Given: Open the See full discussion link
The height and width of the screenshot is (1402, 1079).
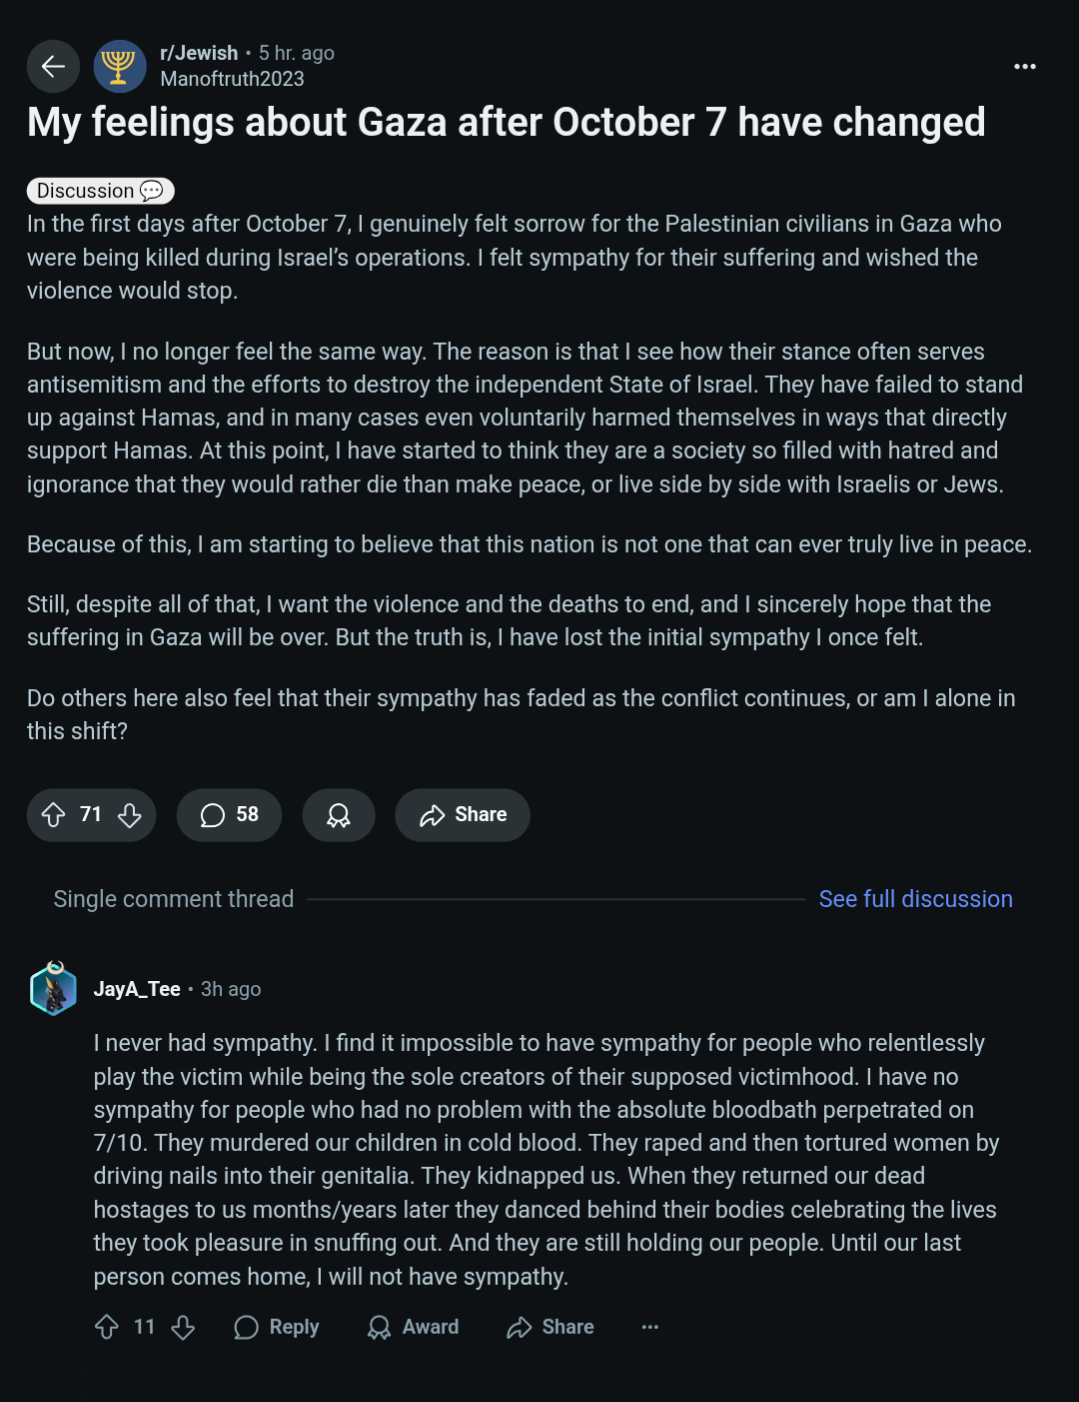Looking at the screenshot, I should coord(915,899).
